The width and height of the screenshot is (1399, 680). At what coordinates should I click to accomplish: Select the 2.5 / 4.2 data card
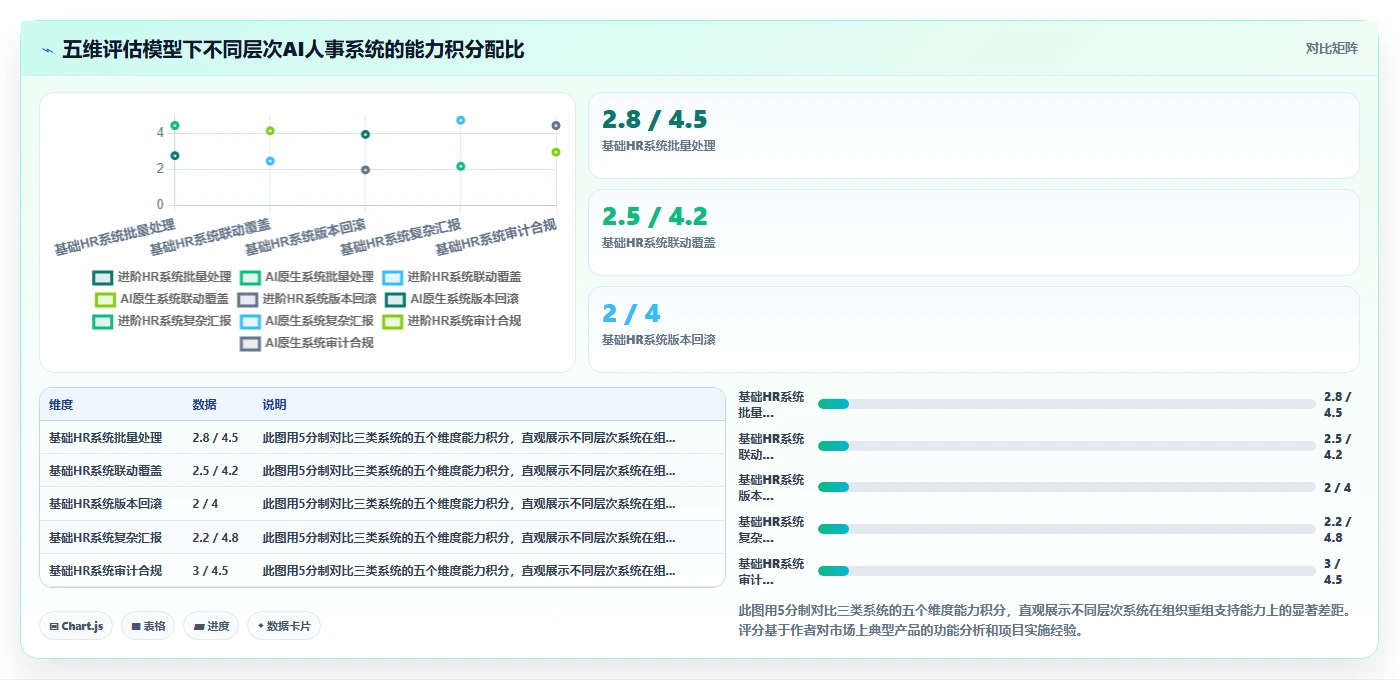973,233
